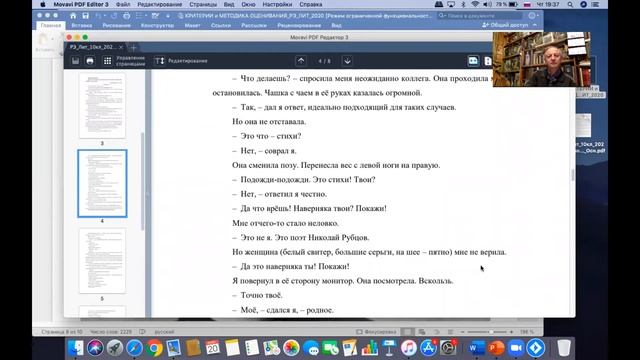The image size is (640, 360).
Task: Click the Word print icon in title bar
Action: (x=127, y=16)
